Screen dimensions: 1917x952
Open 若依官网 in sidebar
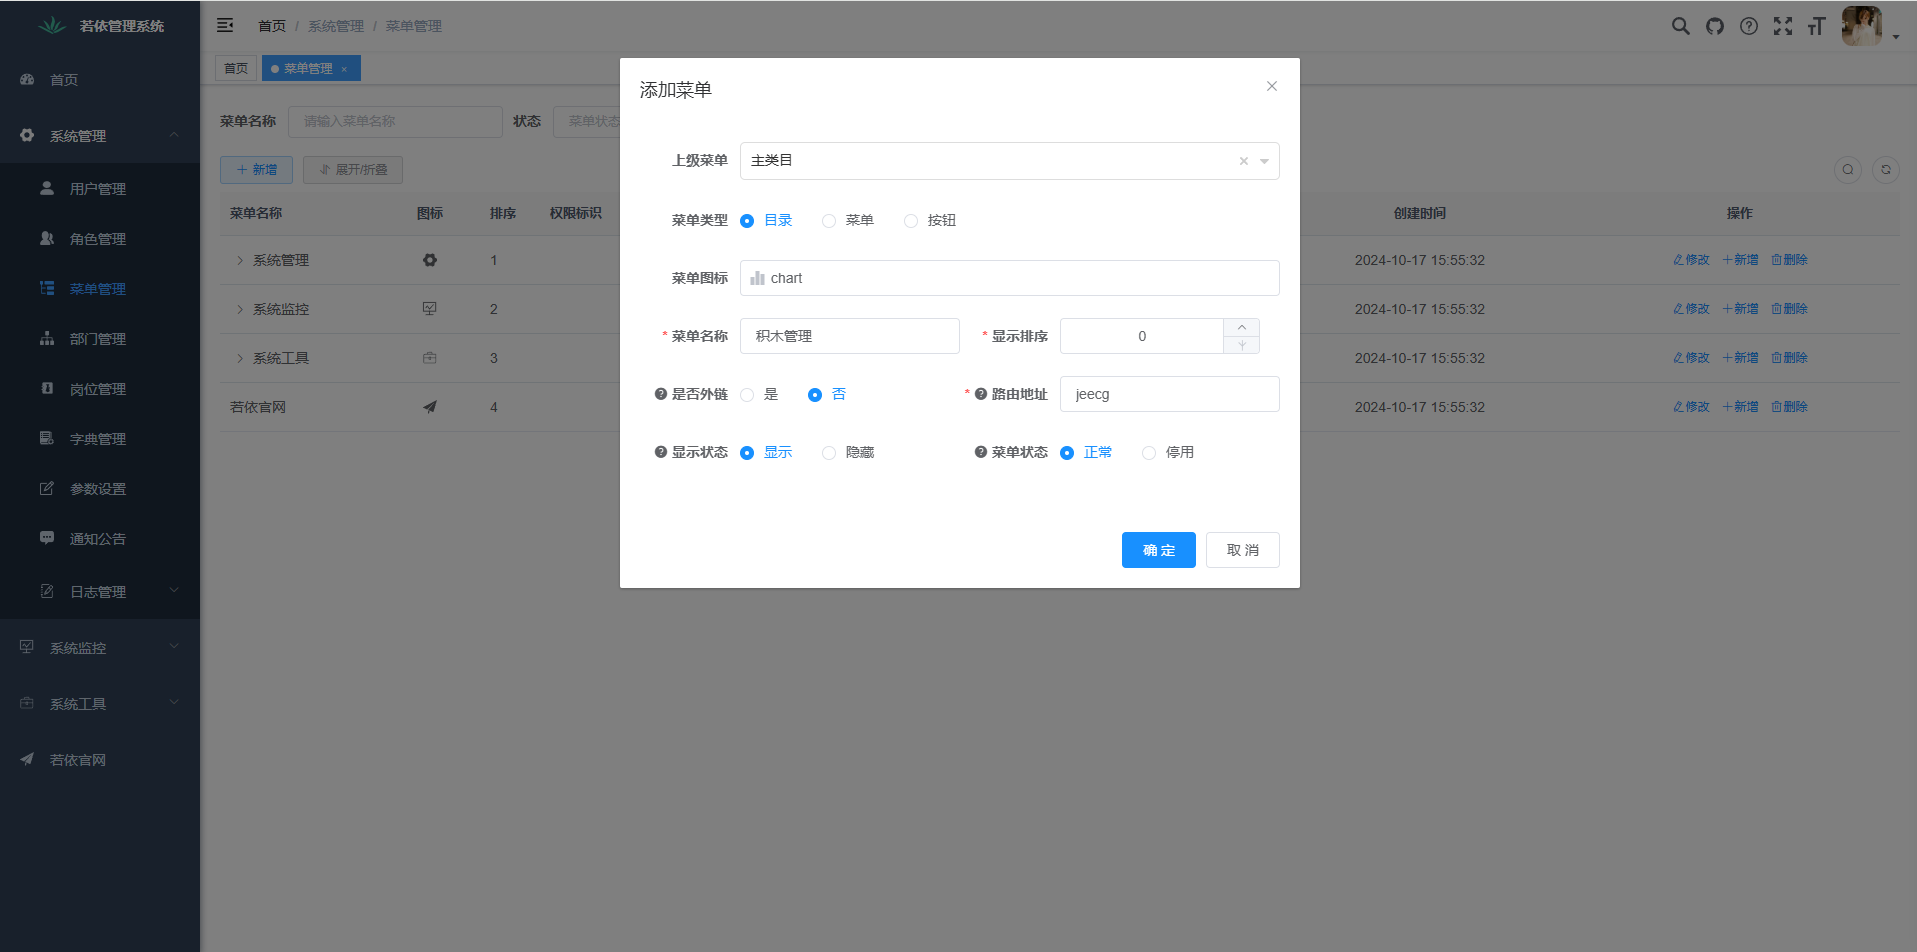pyautogui.click(x=100, y=760)
